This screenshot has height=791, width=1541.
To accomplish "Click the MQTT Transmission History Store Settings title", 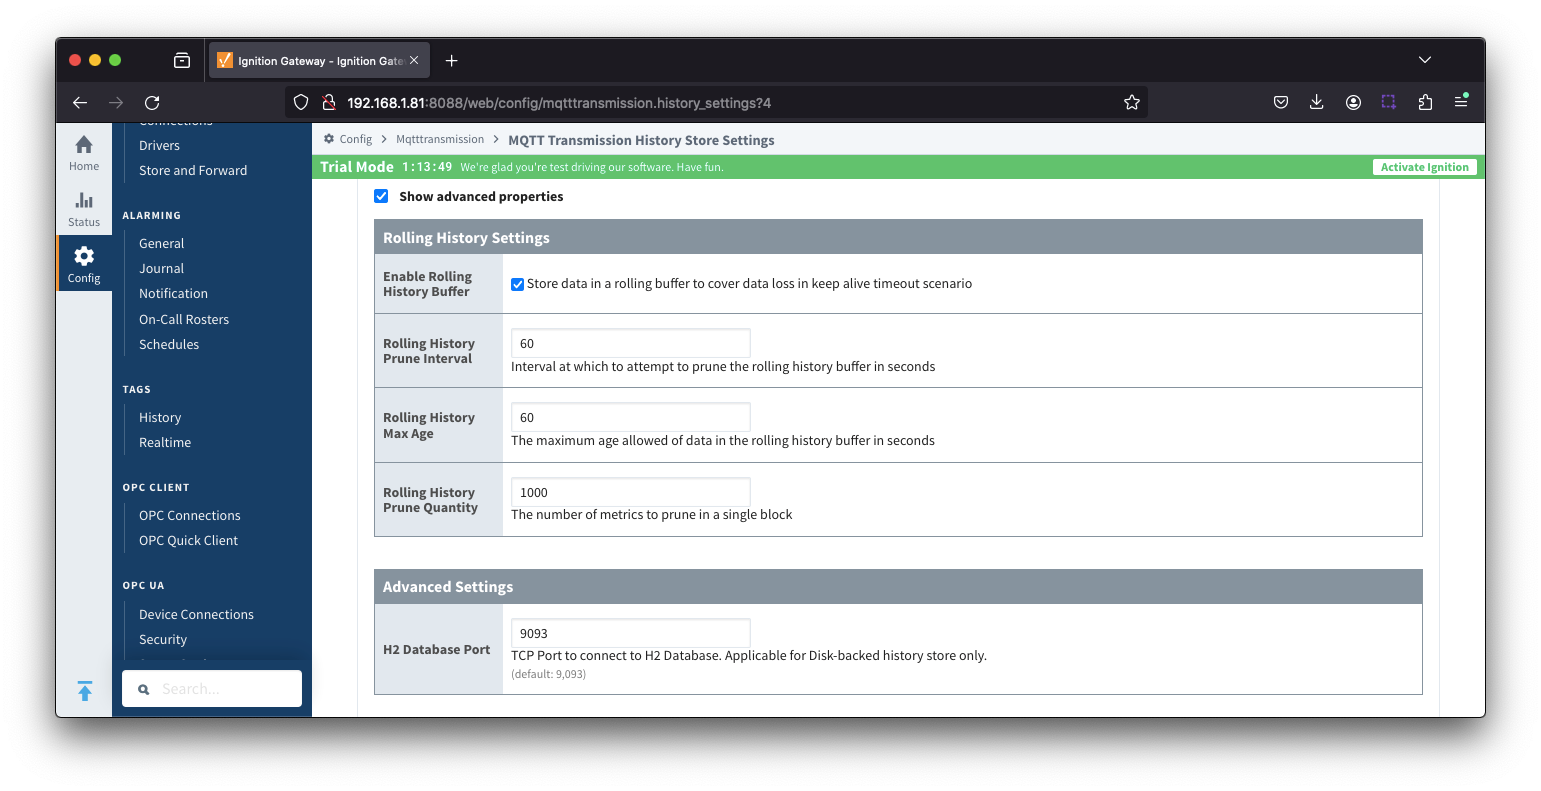I will (641, 140).
